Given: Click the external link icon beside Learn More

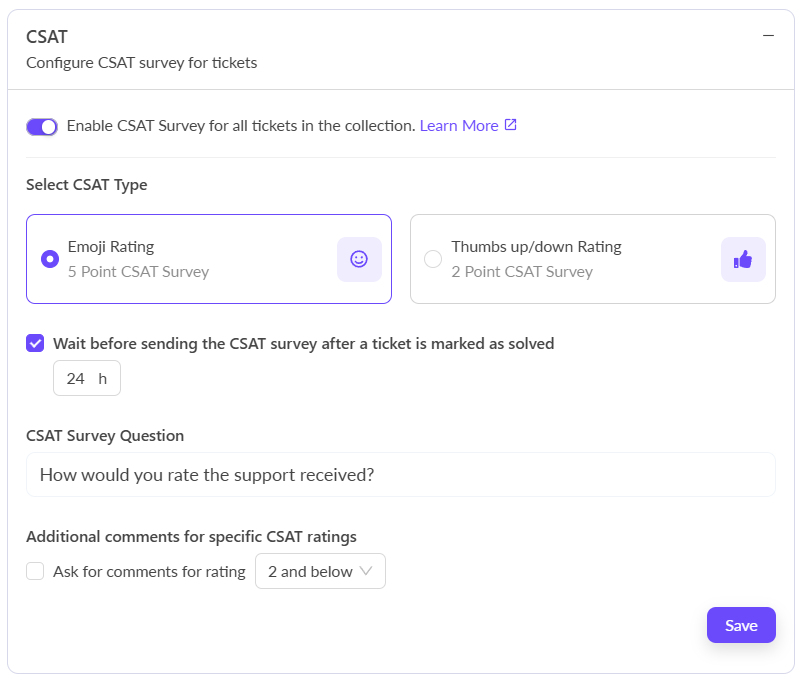Looking at the screenshot, I should point(510,125).
